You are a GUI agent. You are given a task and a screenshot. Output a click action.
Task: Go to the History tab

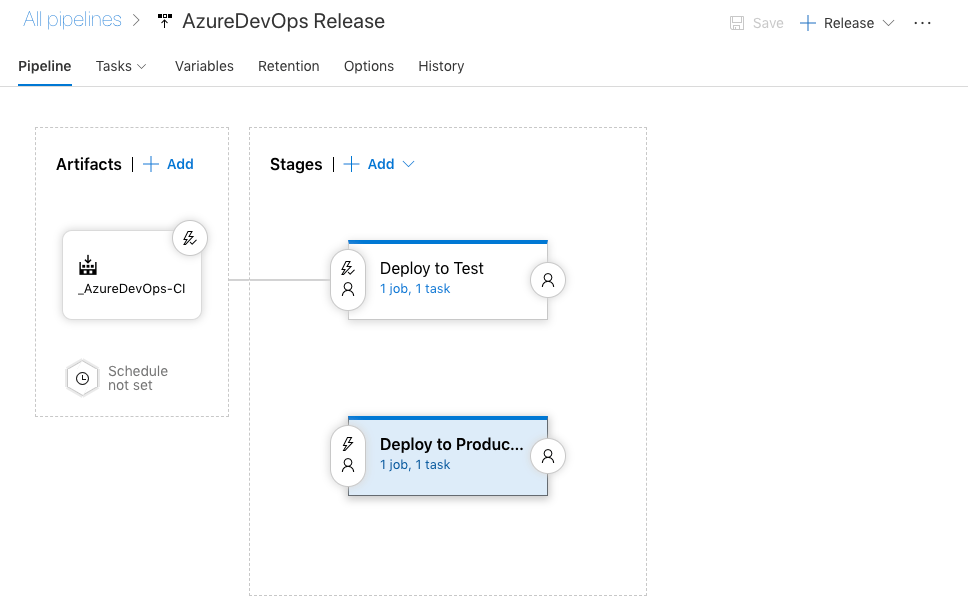point(441,66)
